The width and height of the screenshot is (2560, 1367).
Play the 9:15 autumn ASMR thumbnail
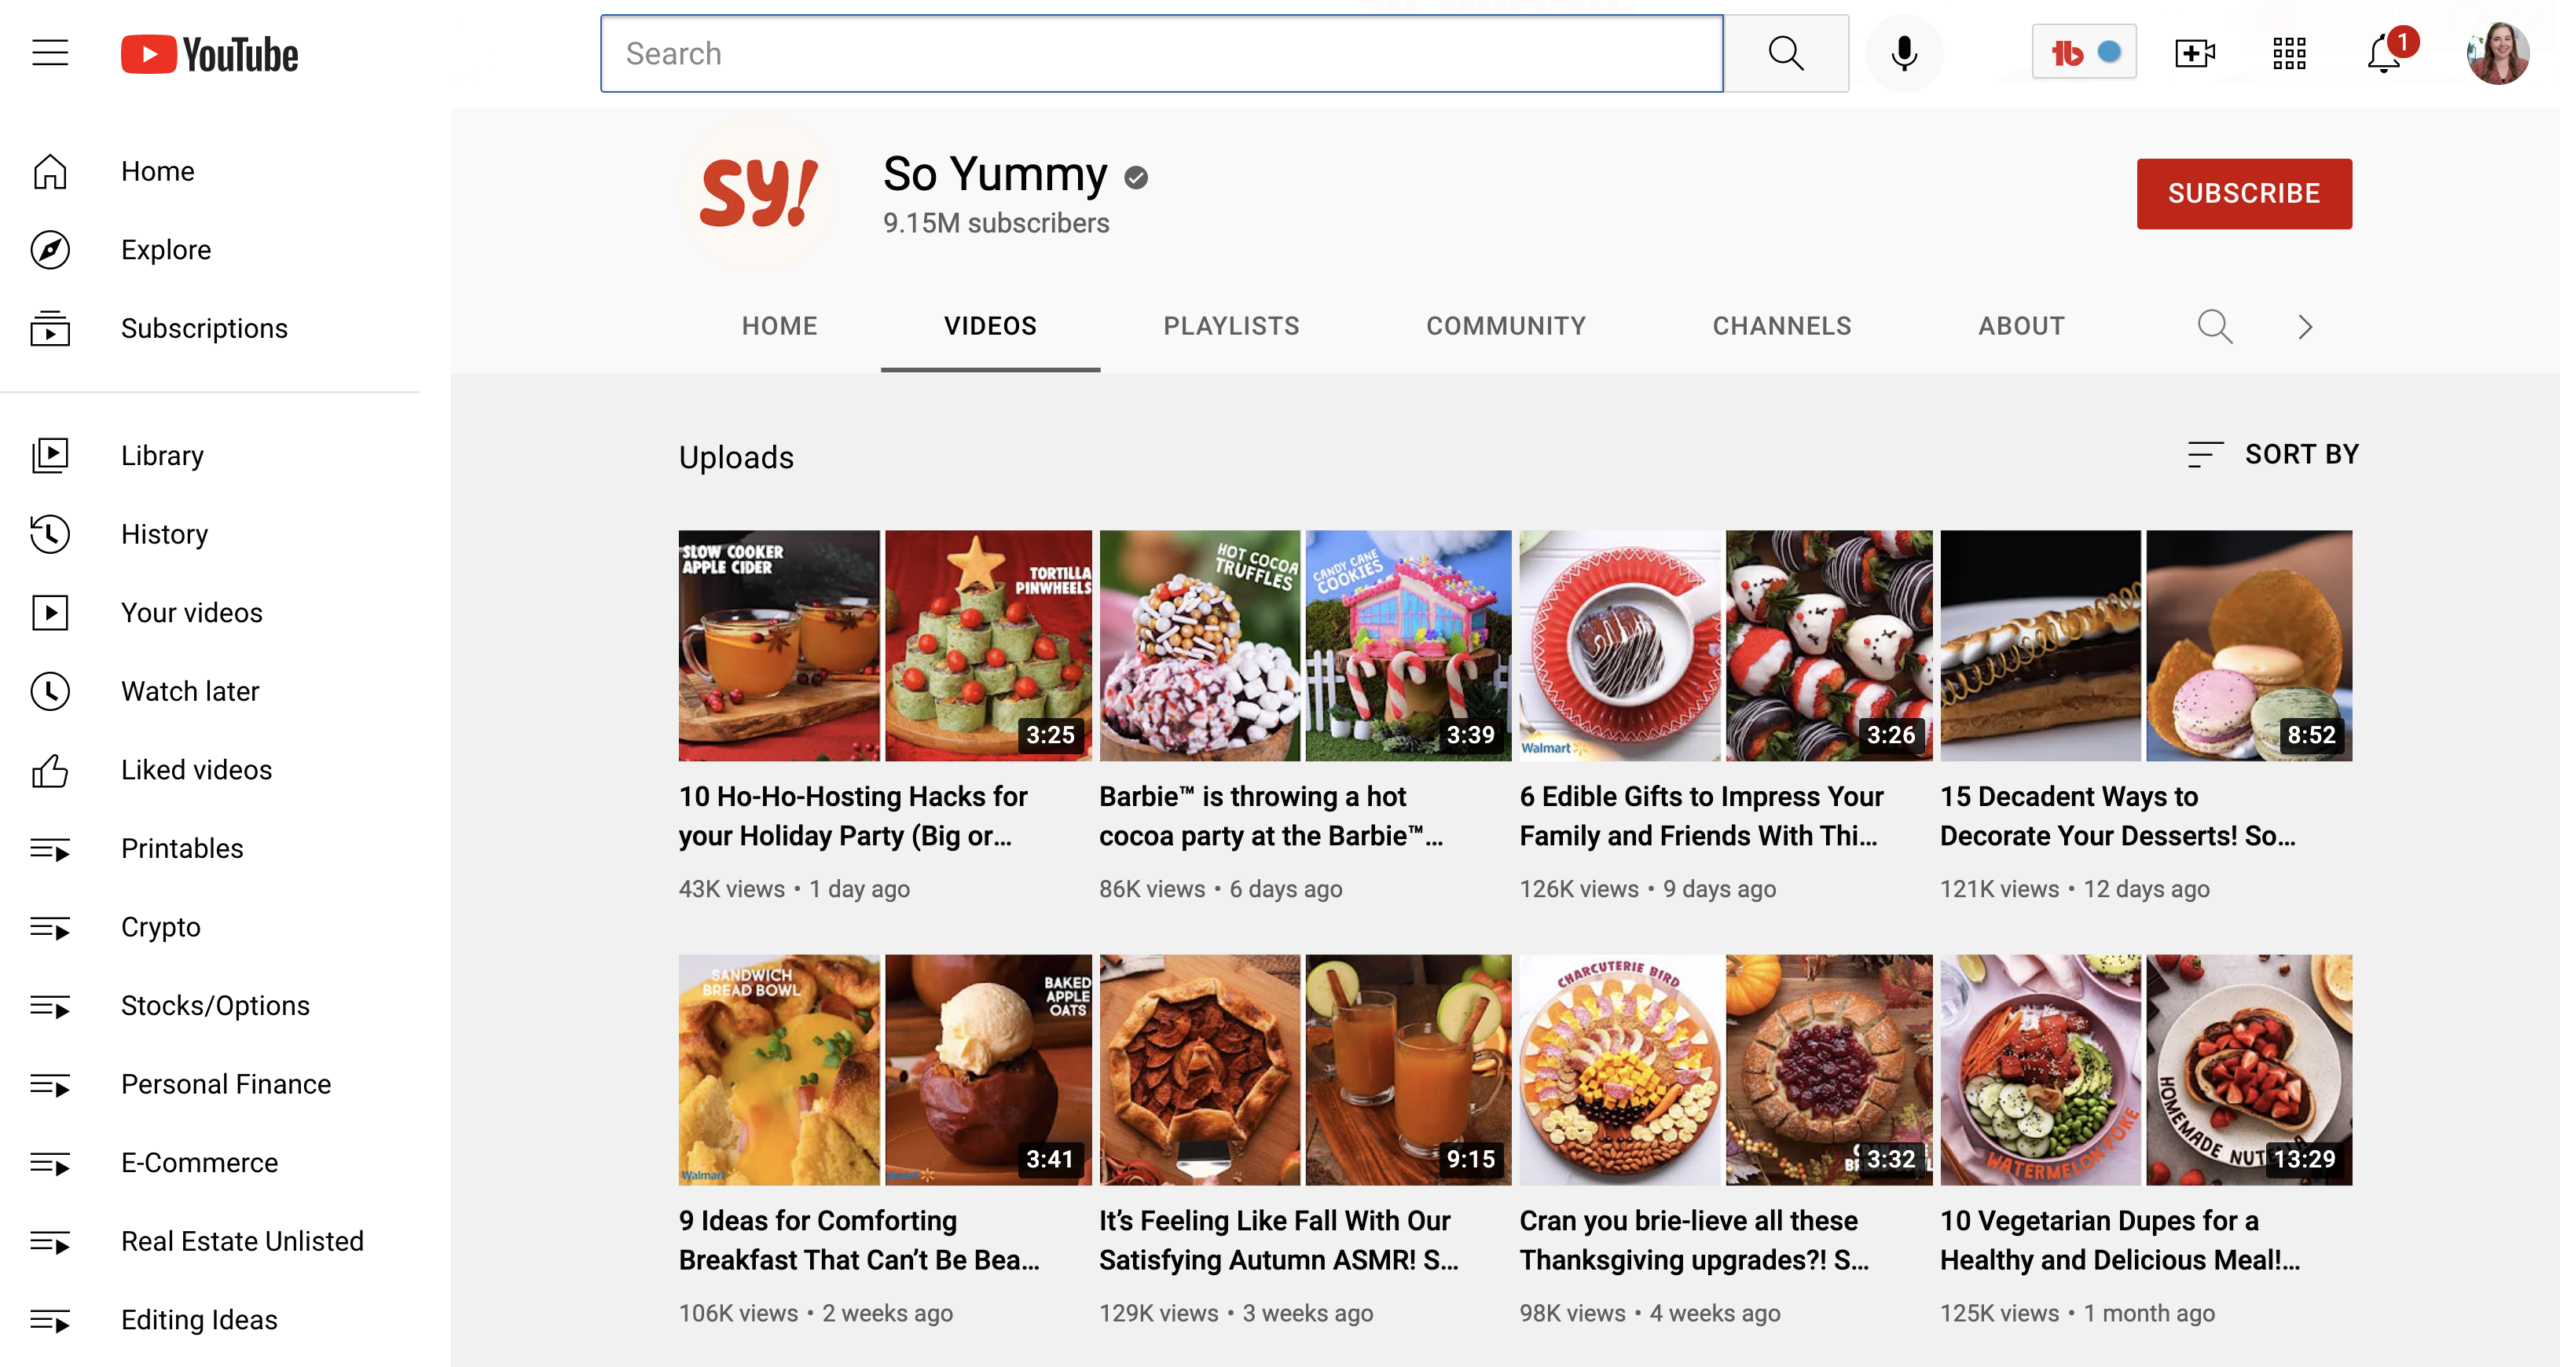(x=1305, y=1070)
